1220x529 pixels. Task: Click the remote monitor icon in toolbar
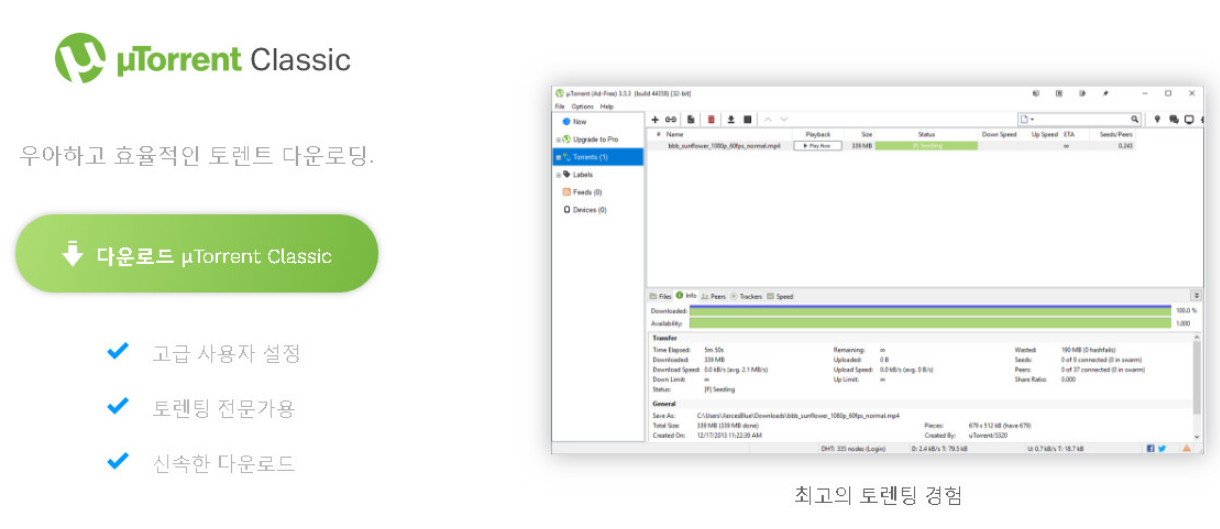pyautogui.click(x=1189, y=119)
